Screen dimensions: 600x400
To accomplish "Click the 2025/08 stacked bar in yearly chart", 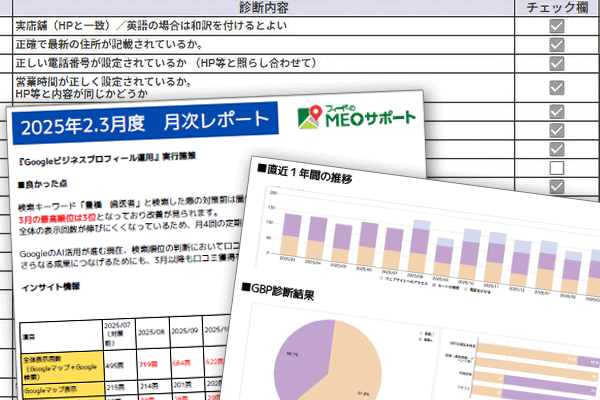I will pyautogui.click(x=420, y=247).
